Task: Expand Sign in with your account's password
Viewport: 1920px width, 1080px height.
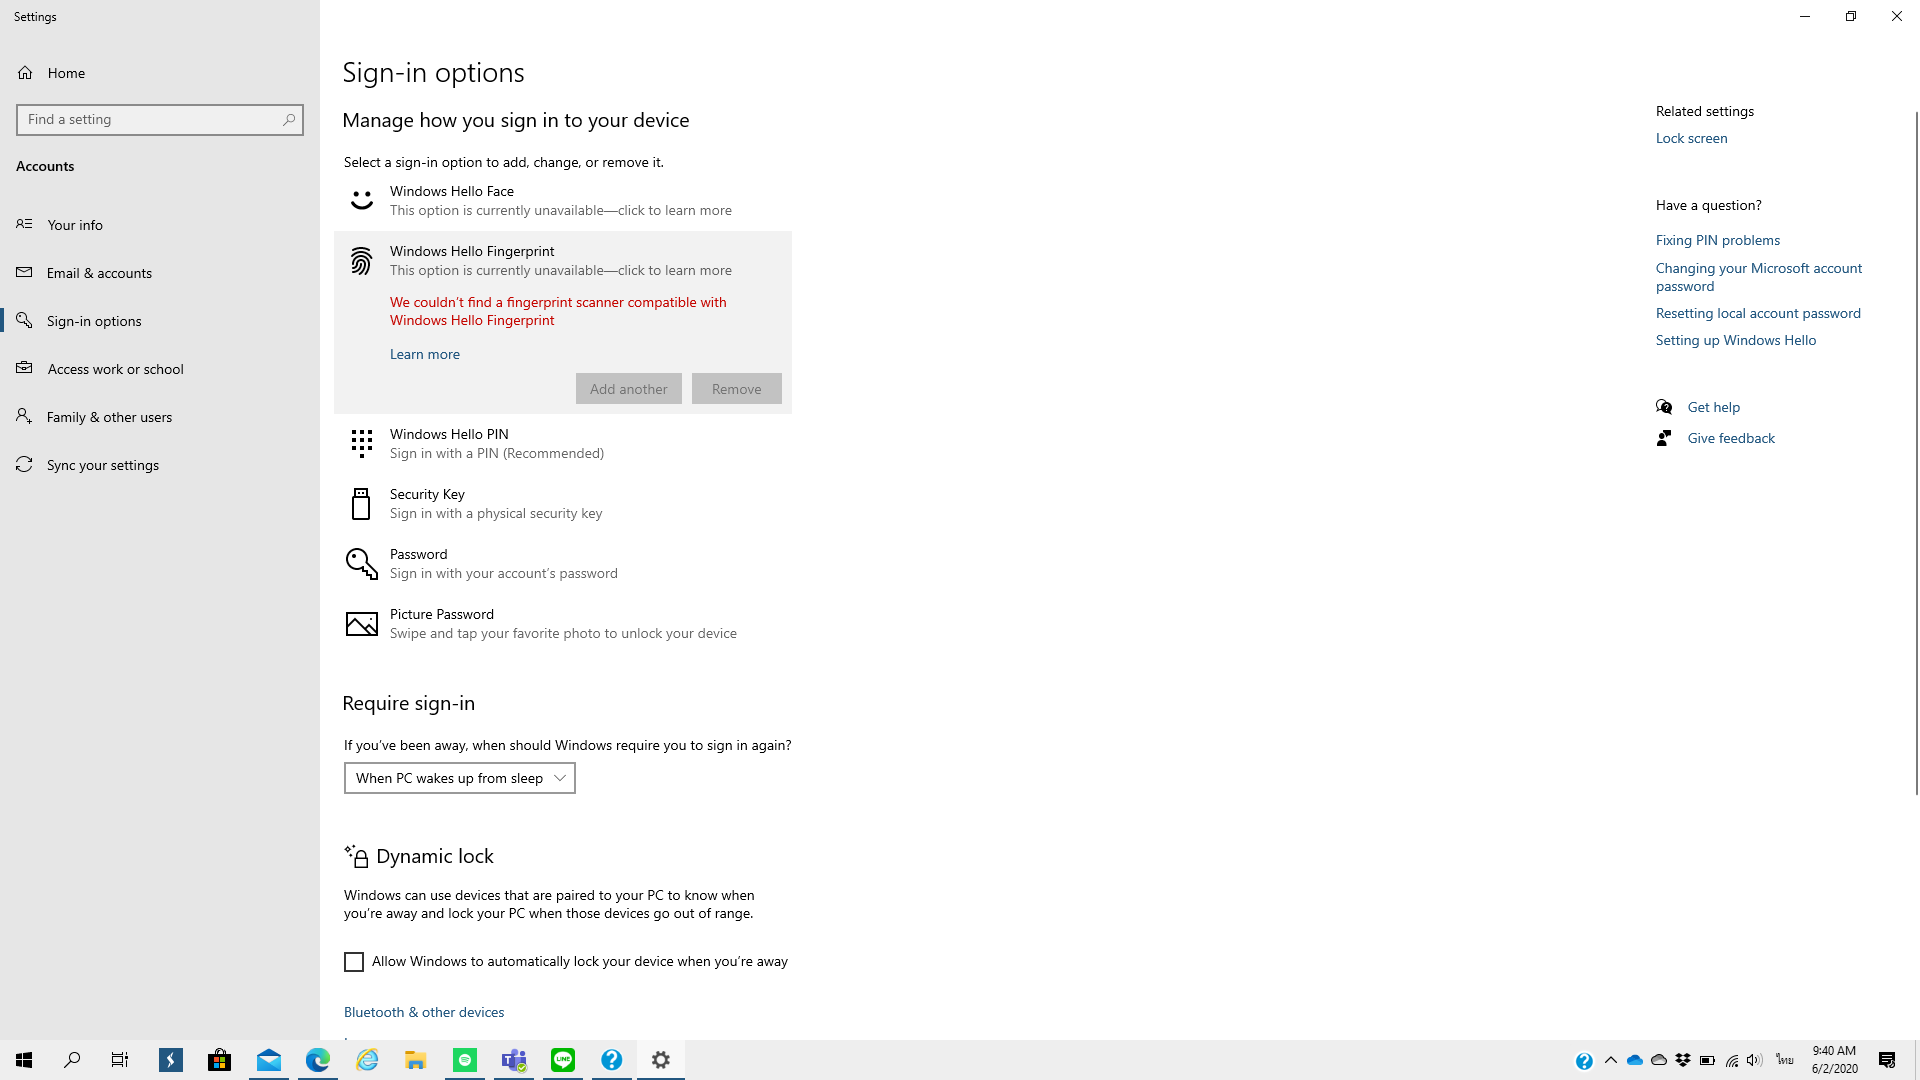Action: click(563, 564)
